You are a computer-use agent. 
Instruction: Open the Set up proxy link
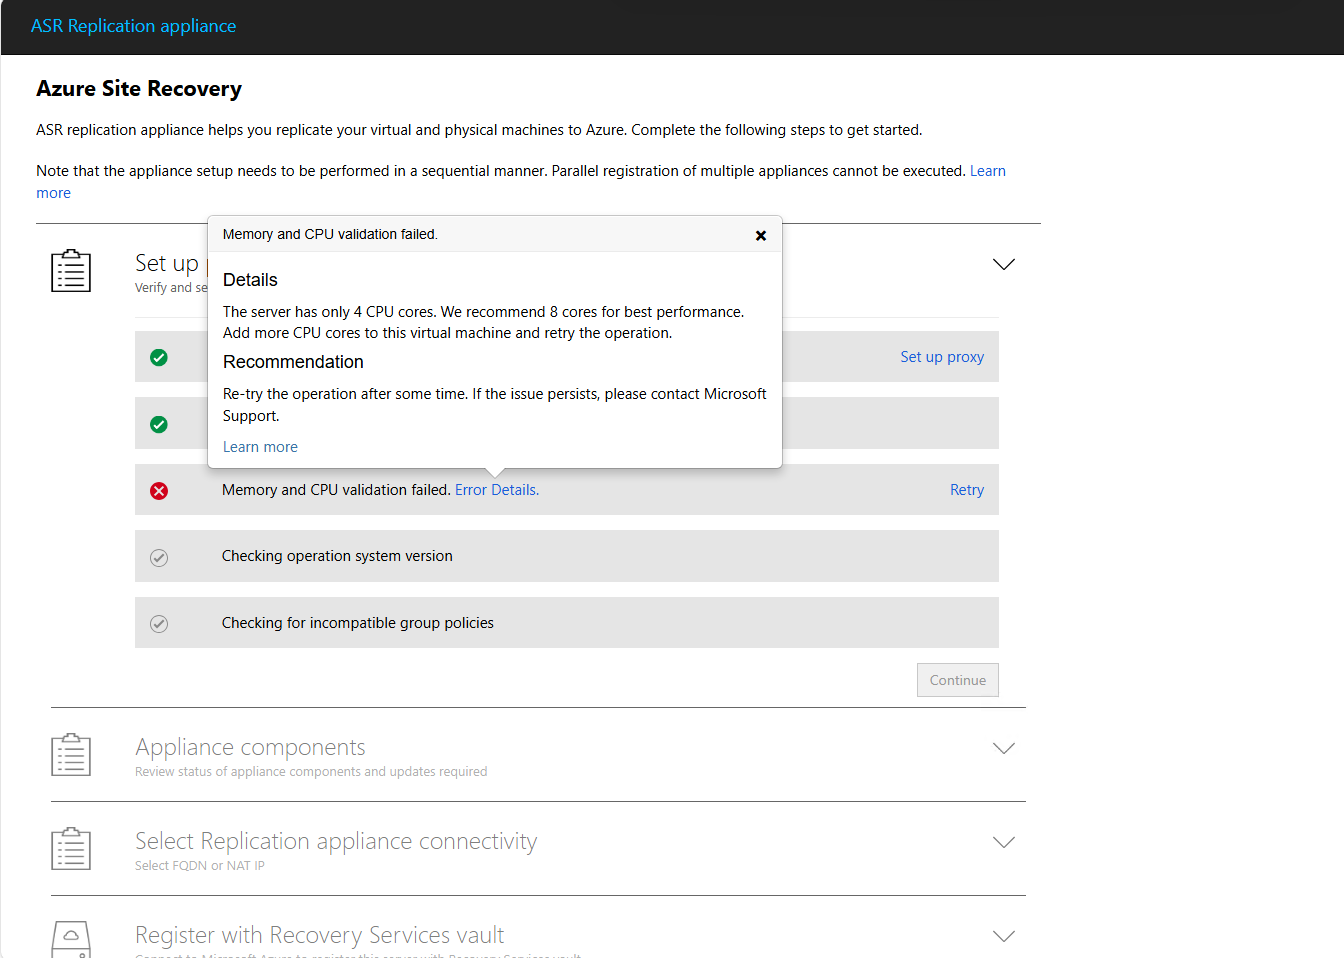[x=942, y=357]
